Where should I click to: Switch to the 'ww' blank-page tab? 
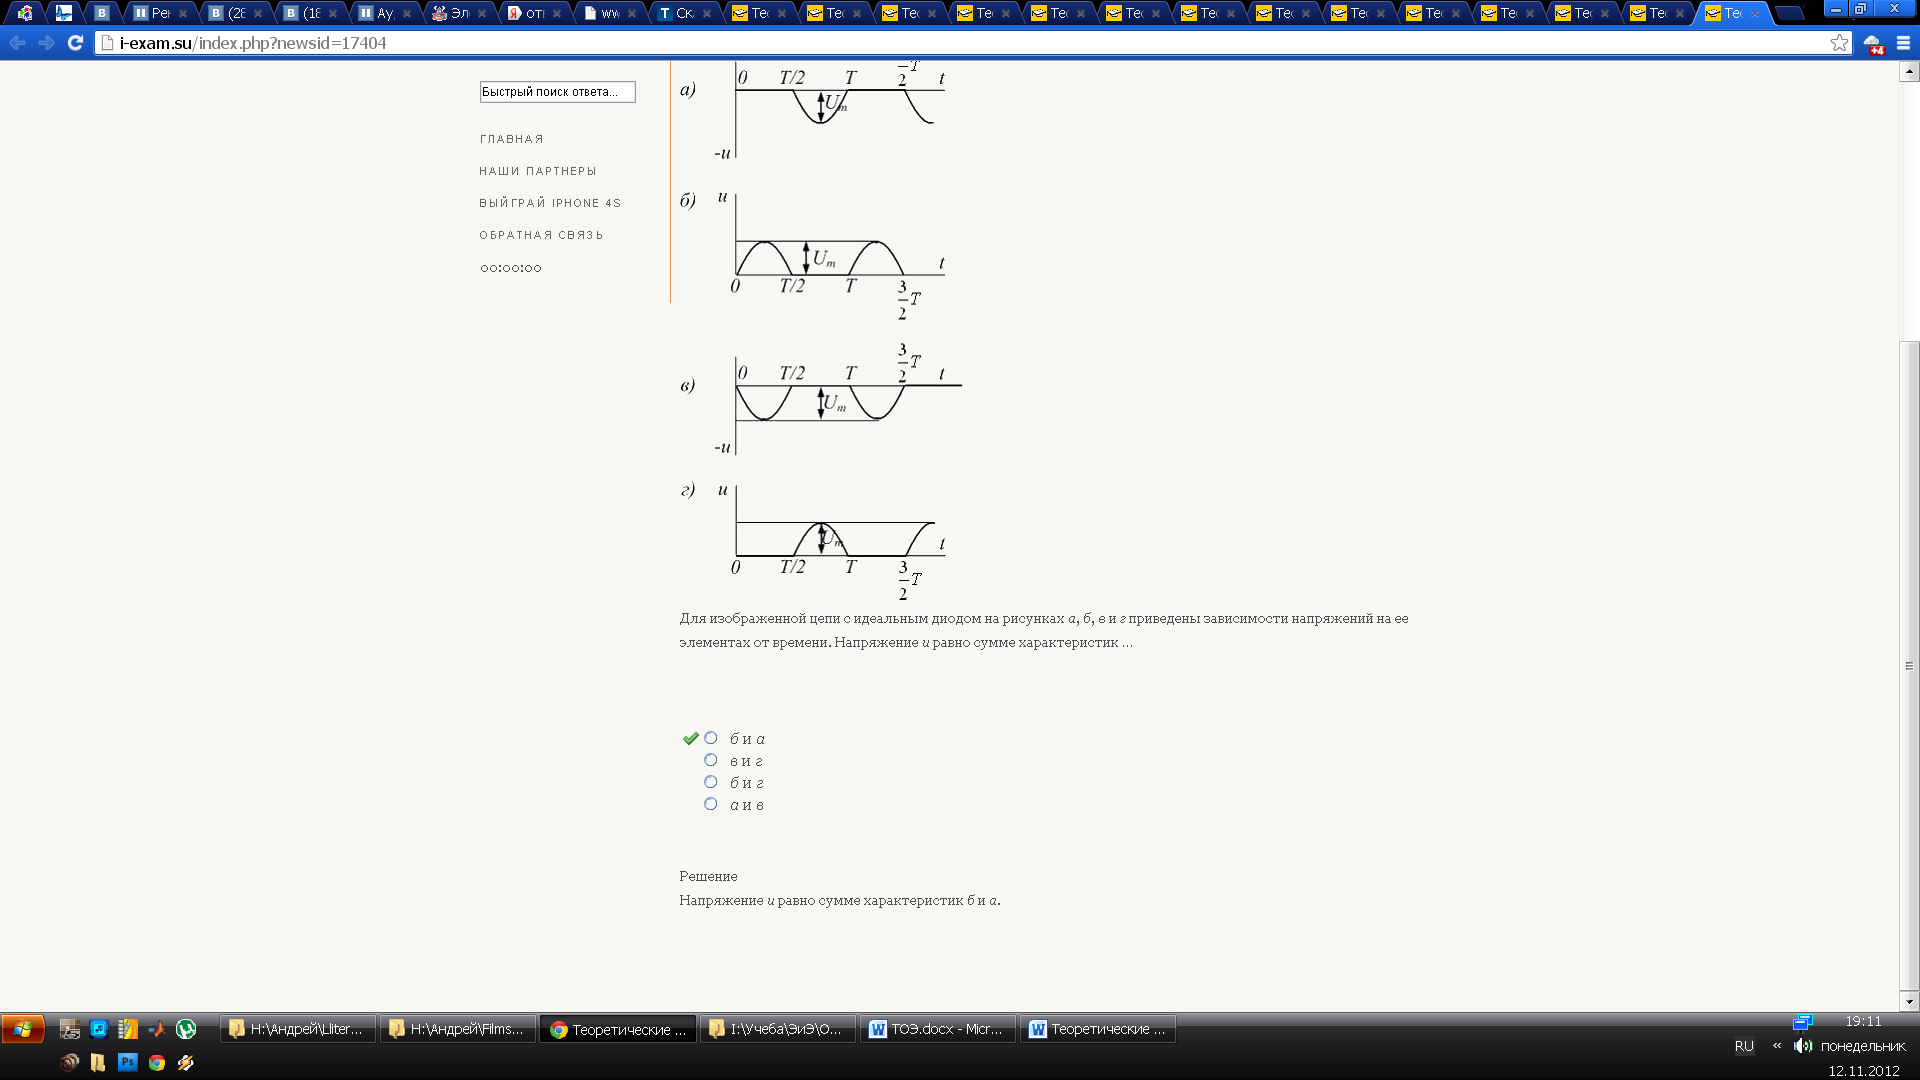pos(608,13)
